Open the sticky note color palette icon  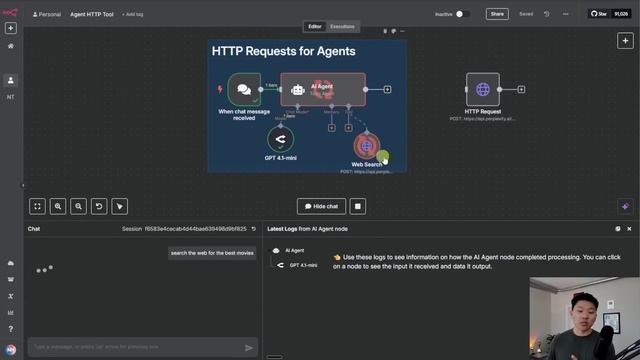(393, 31)
